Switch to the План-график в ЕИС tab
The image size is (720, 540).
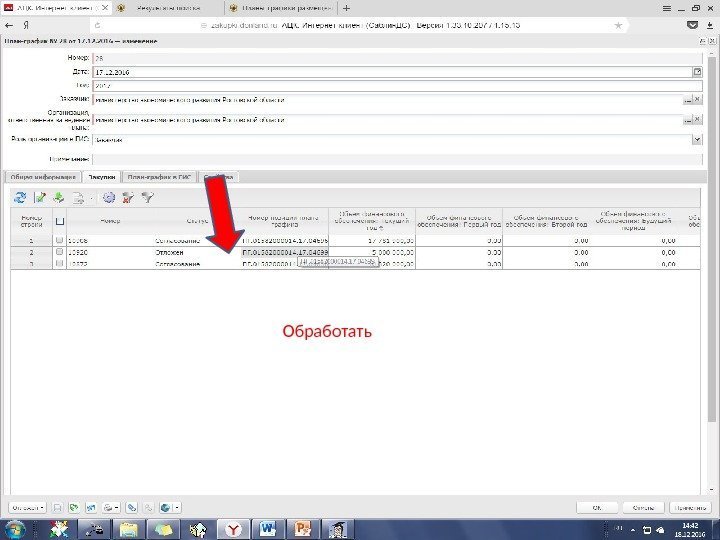159,177
